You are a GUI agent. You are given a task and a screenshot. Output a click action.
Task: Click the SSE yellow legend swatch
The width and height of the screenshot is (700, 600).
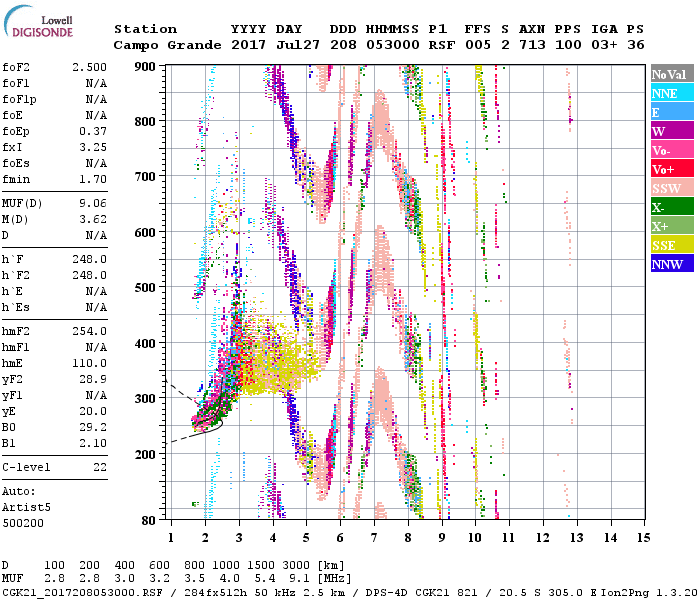coord(671,245)
